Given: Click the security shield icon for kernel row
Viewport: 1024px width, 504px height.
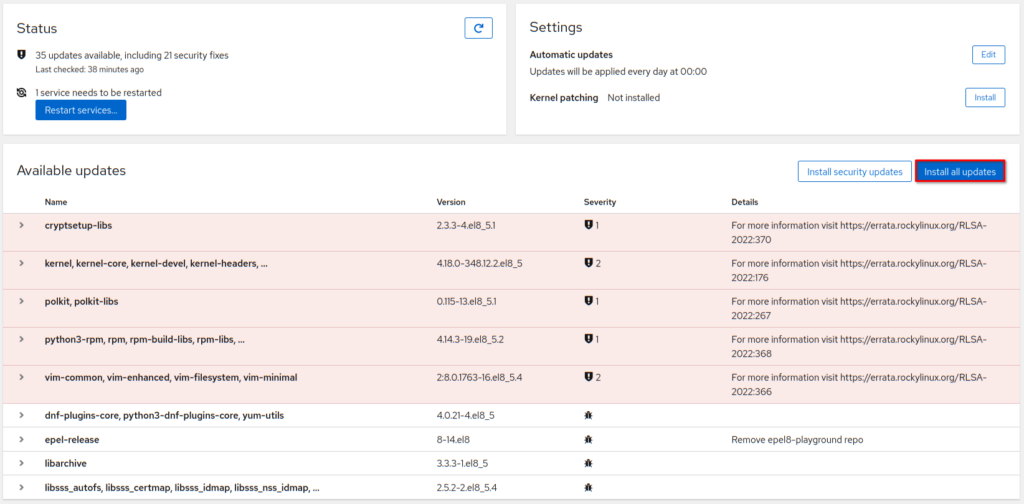Looking at the screenshot, I should pos(588,263).
